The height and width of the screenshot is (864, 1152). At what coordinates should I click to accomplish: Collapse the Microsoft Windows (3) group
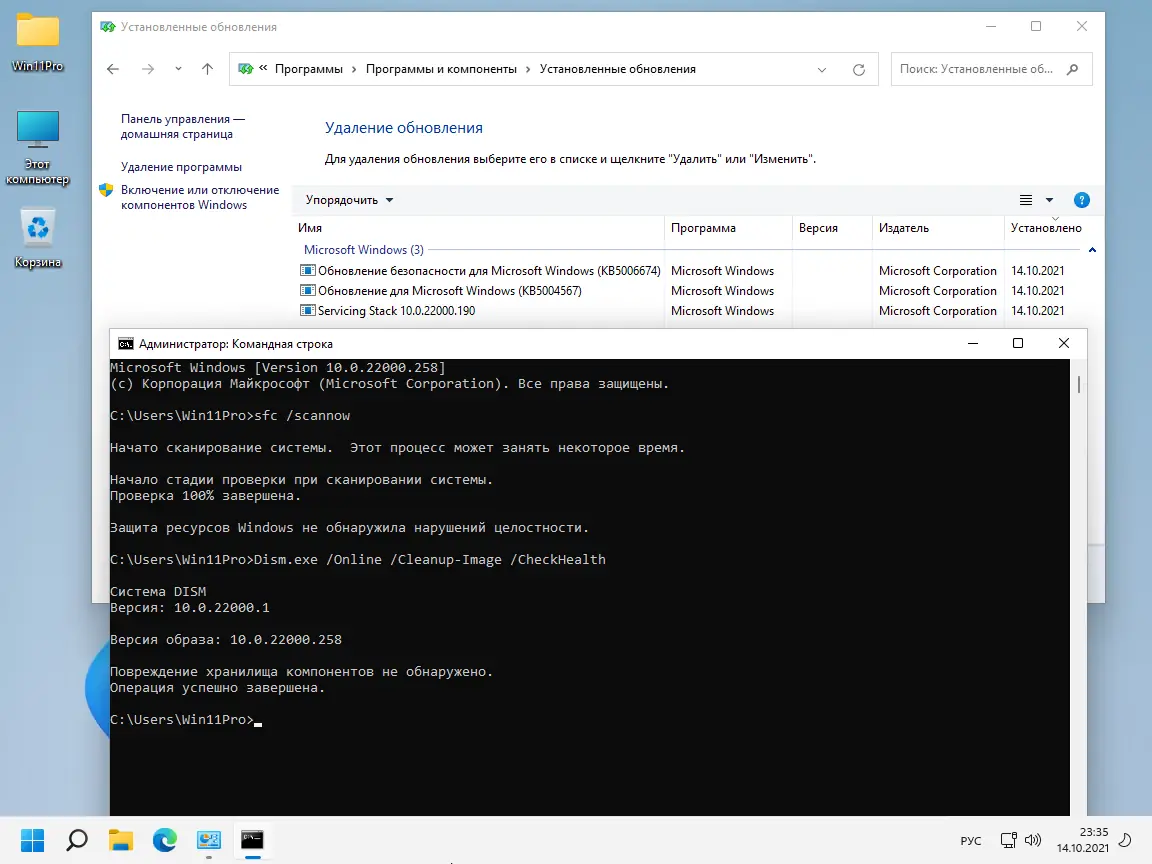tap(1093, 250)
